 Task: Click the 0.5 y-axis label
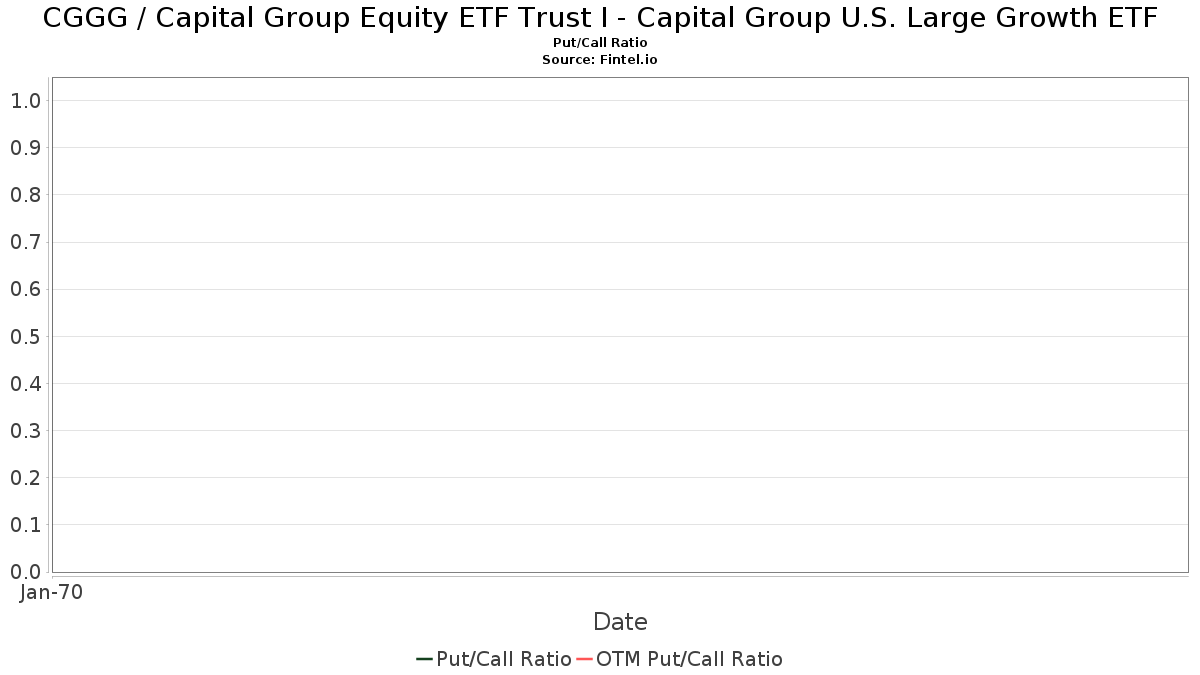pos(25,336)
